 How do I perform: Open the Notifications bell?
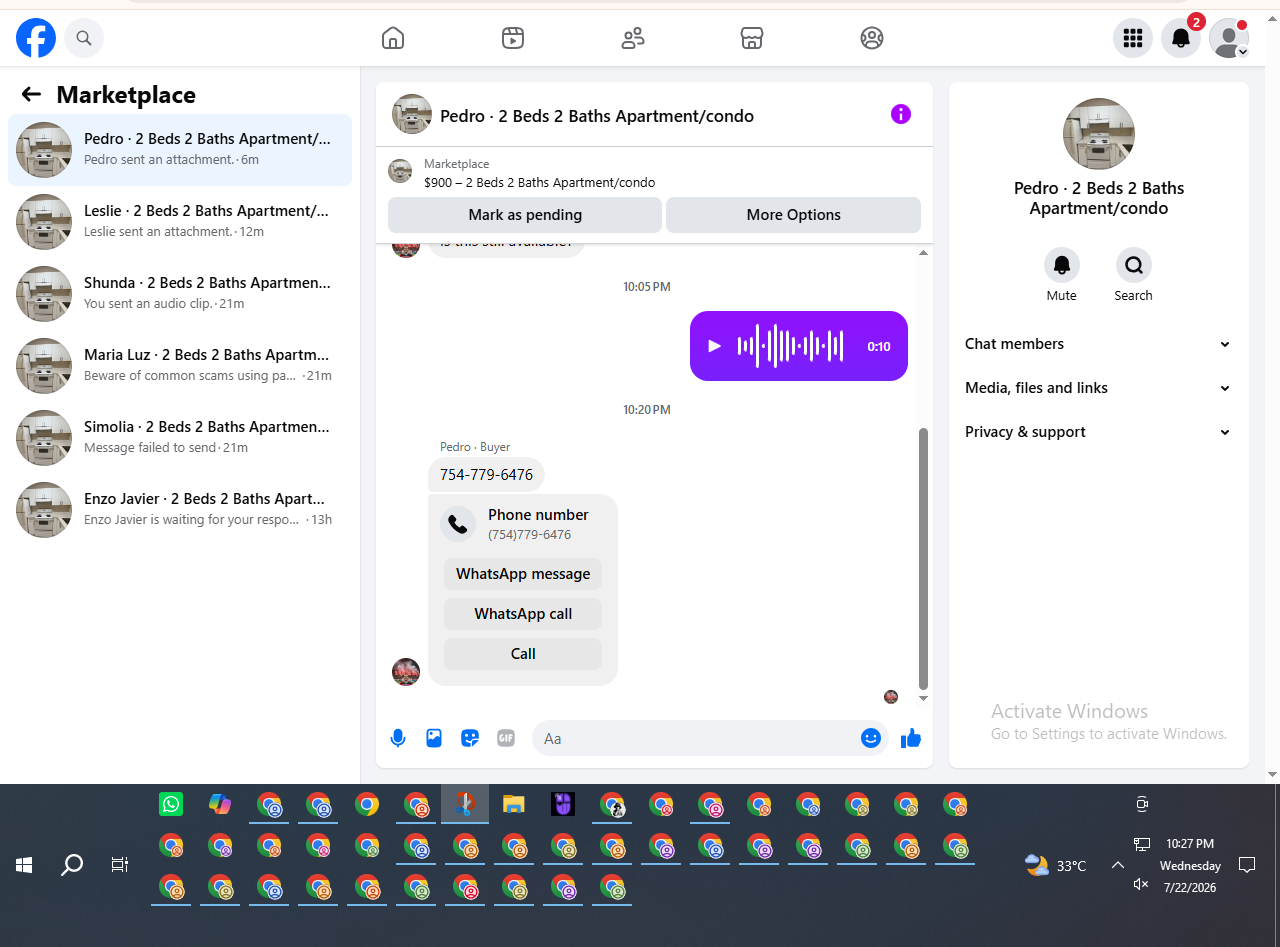(1181, 38)
